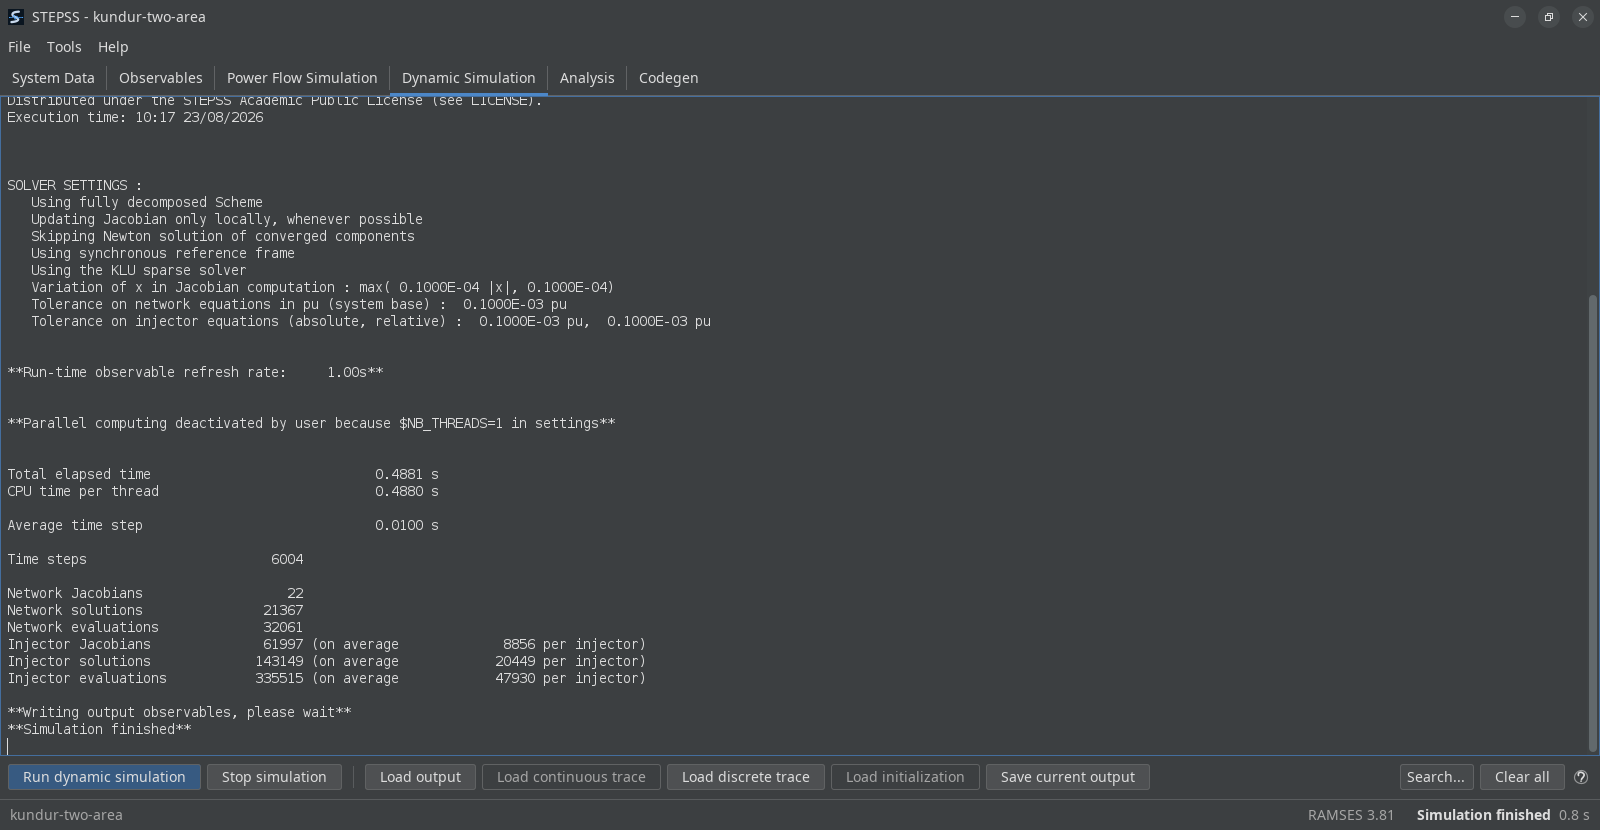Click Run dynamic simulation button
The width and height of the screenshot is (1600, 830).
click(x=104, y=777)
